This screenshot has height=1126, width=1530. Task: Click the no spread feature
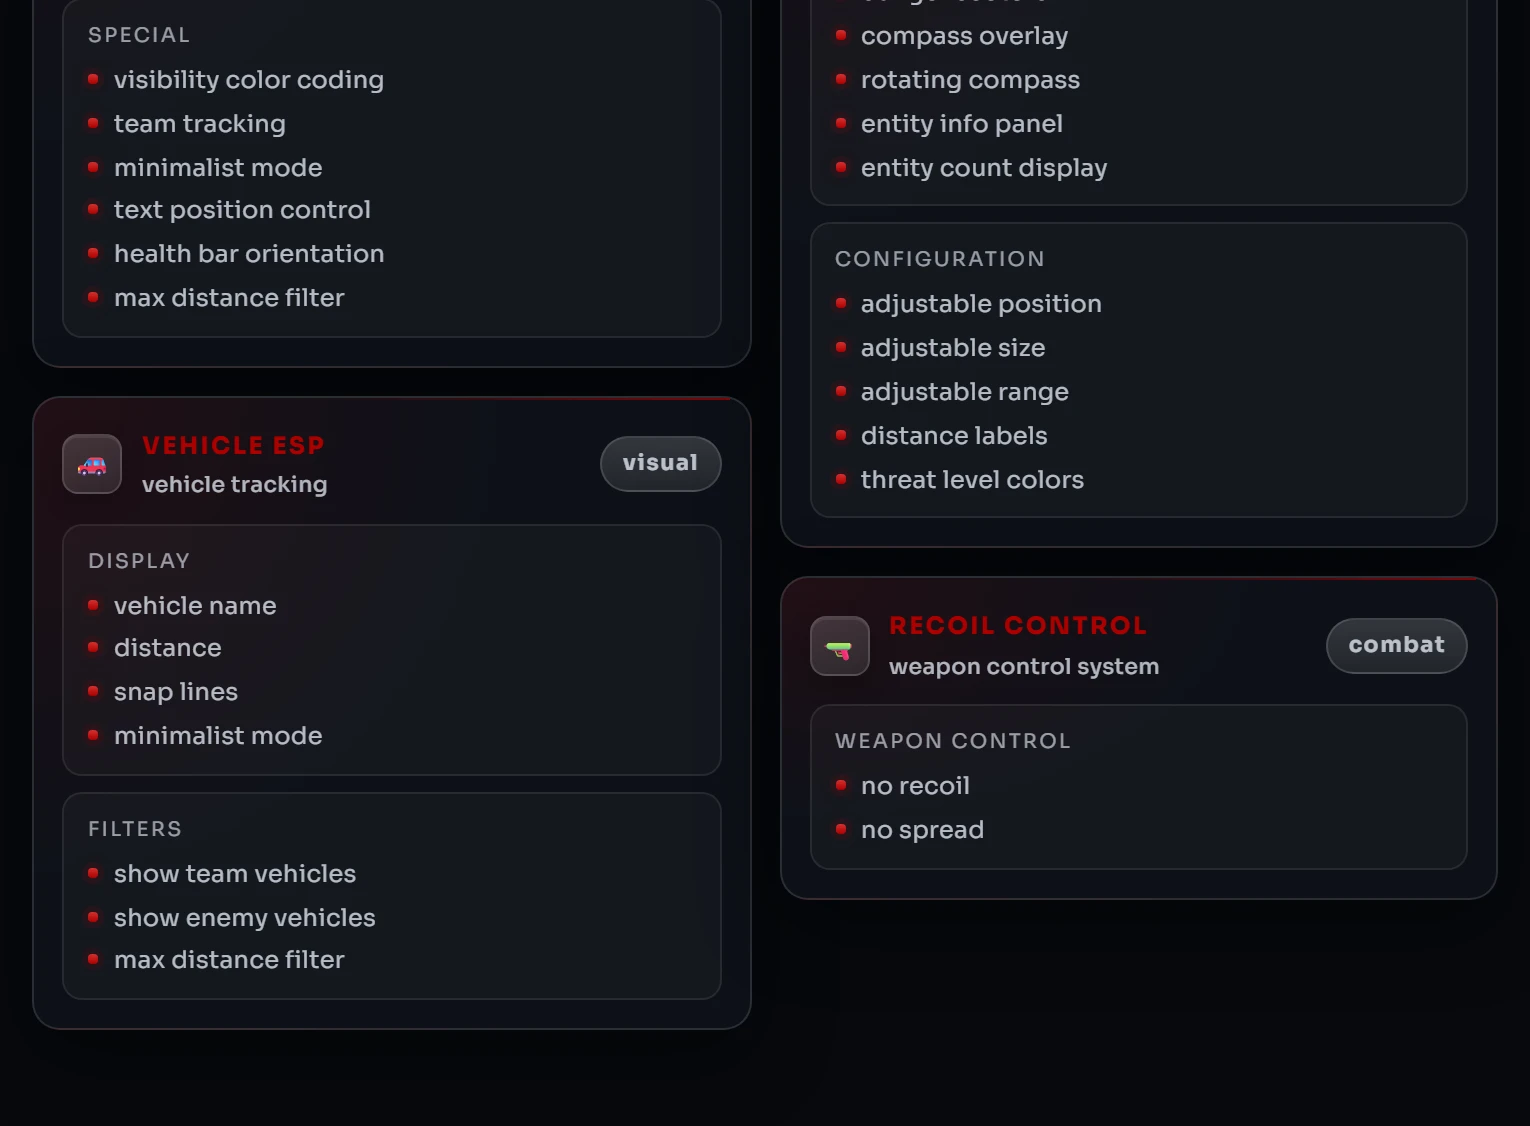click(x=922, y=830)
